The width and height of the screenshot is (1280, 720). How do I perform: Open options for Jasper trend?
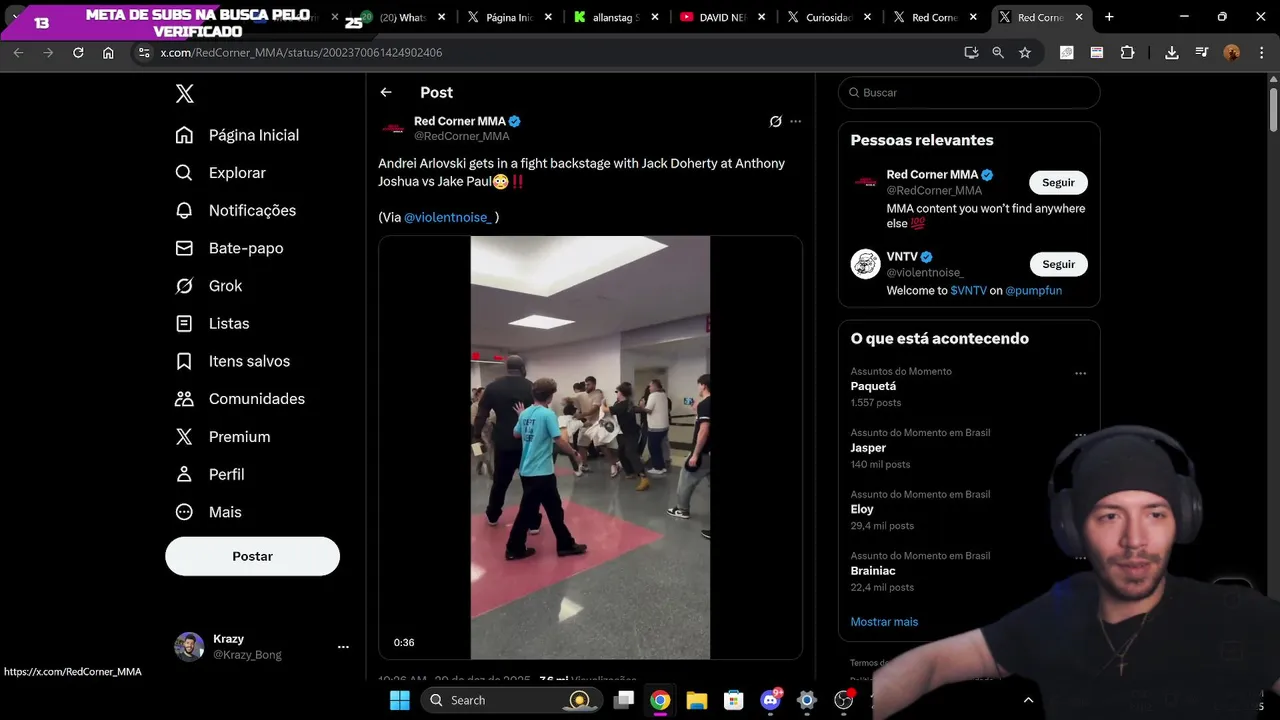point(1080,435)
